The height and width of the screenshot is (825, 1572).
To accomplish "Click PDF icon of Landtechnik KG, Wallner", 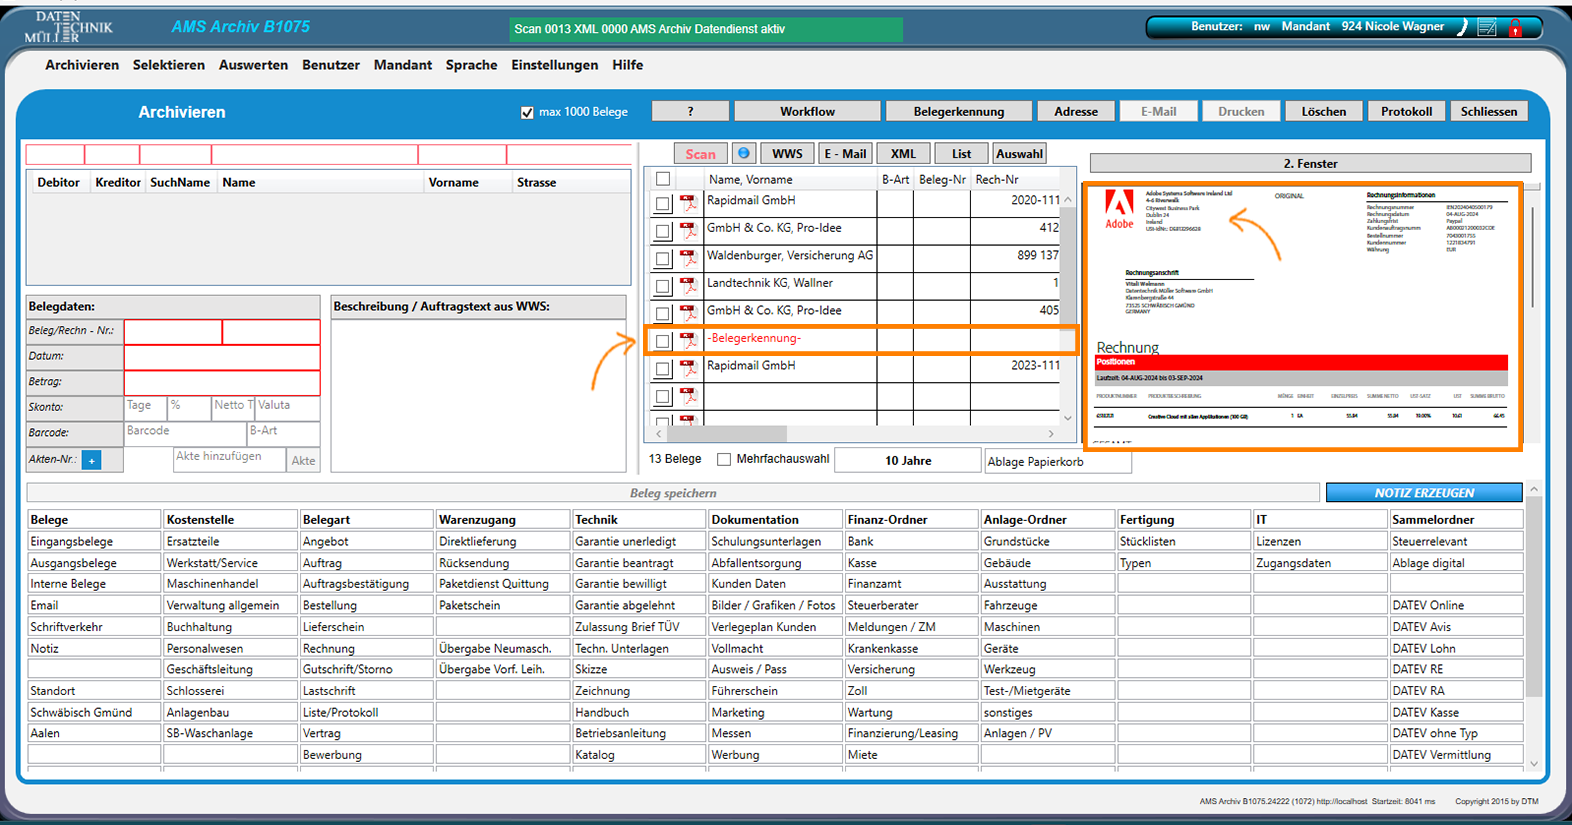I will 688,286.
